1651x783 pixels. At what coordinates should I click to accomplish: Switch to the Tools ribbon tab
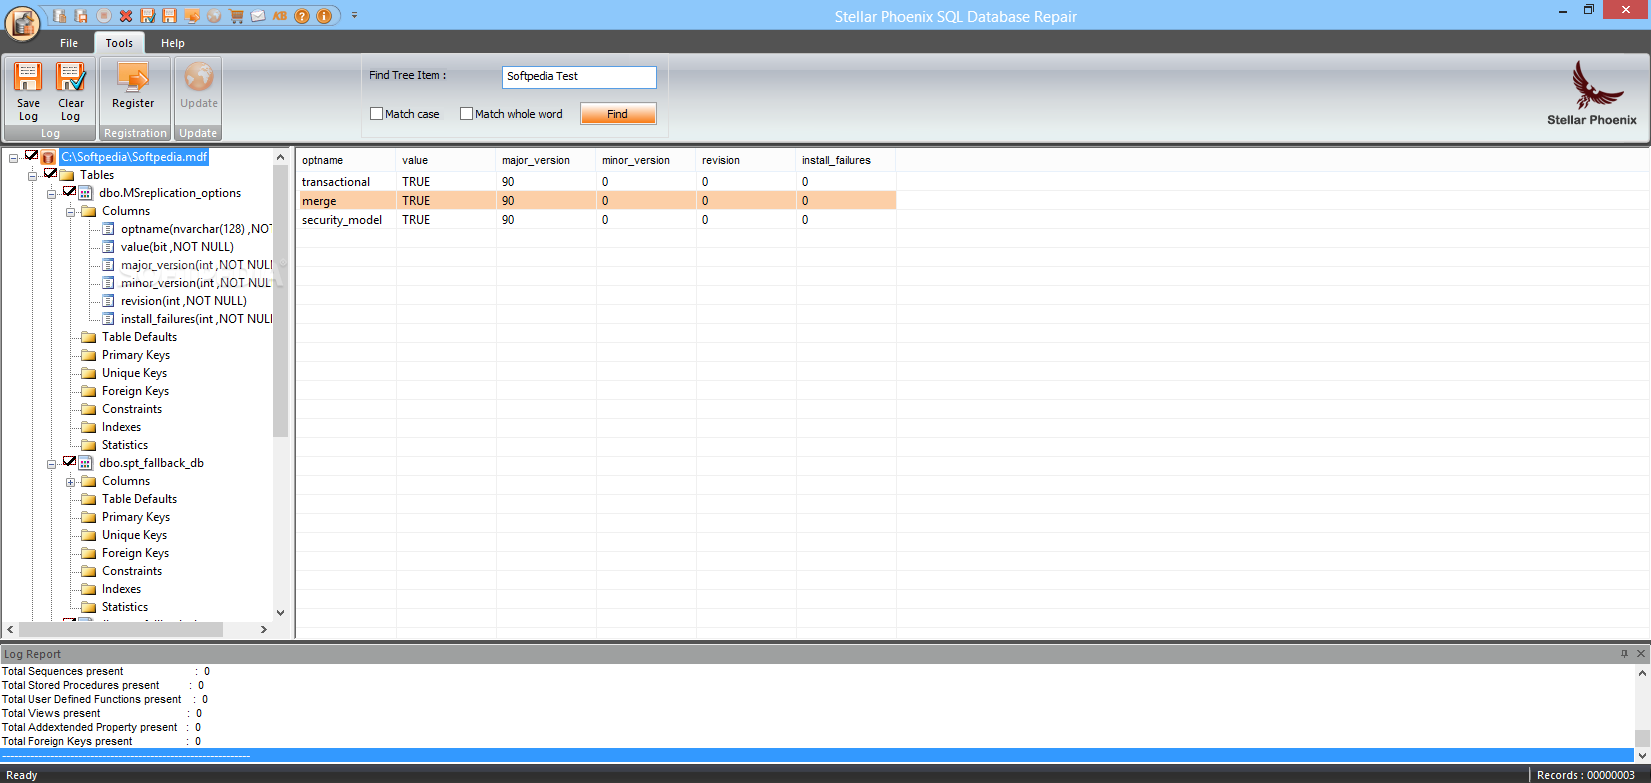(119, 43)
